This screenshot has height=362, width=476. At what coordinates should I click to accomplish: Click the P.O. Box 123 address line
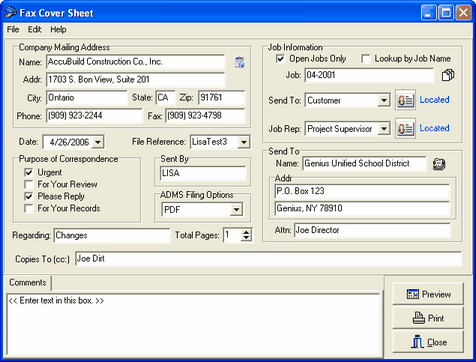pos(362,191)
